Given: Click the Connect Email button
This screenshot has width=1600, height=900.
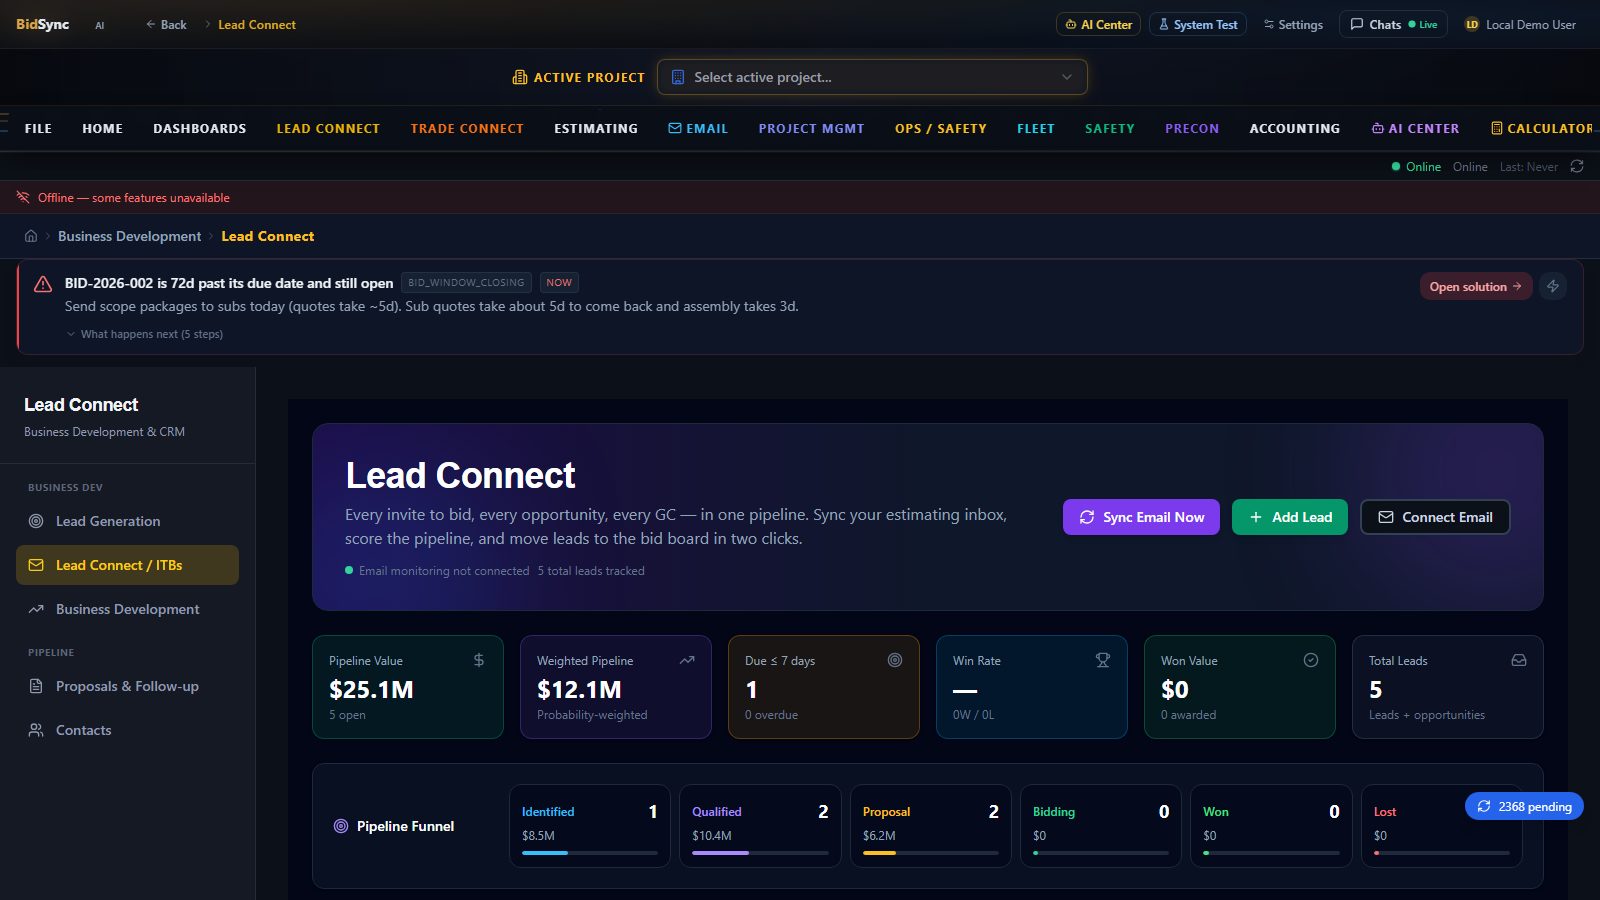Looking at the screenshot, I should point(1435,517).
